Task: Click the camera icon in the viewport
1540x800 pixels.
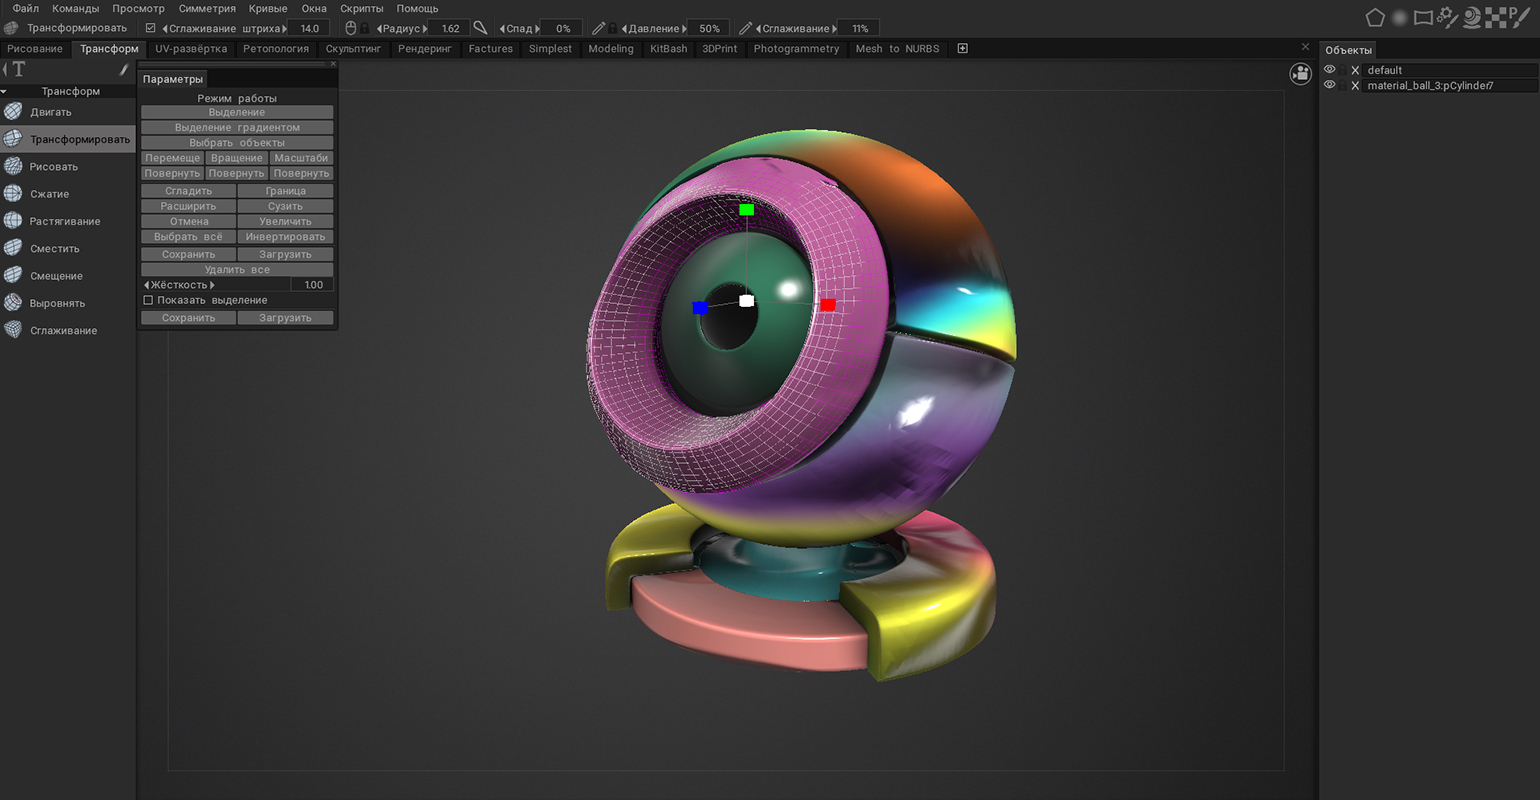Action: 1300,73
